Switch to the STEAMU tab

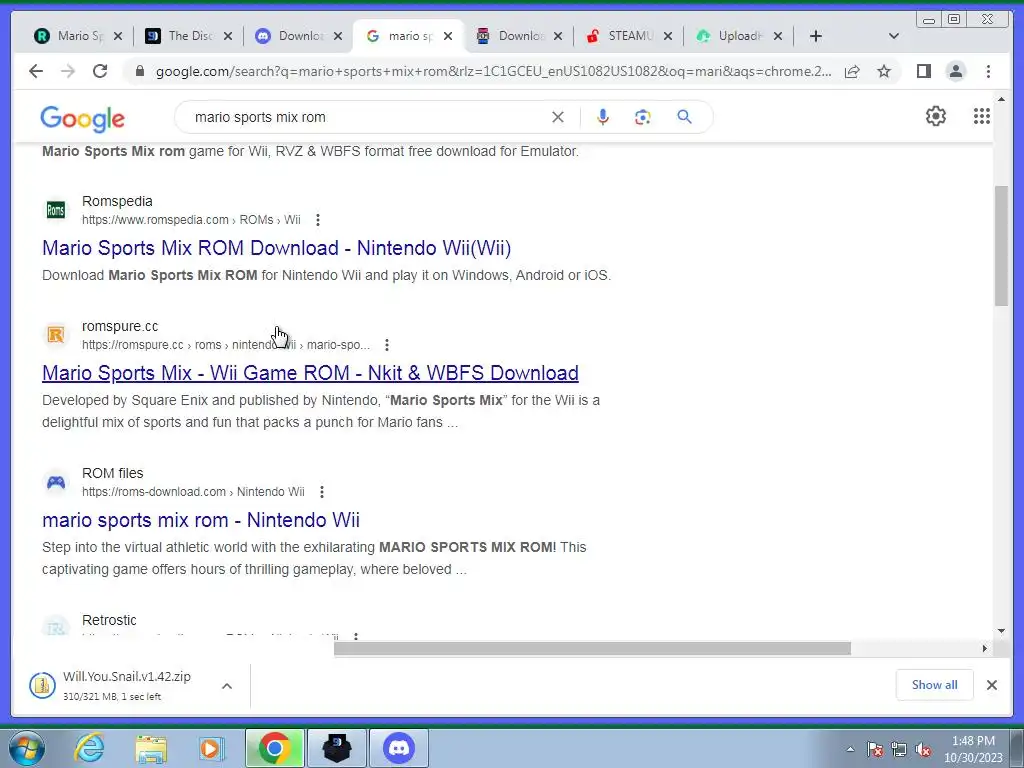(630, 36)
